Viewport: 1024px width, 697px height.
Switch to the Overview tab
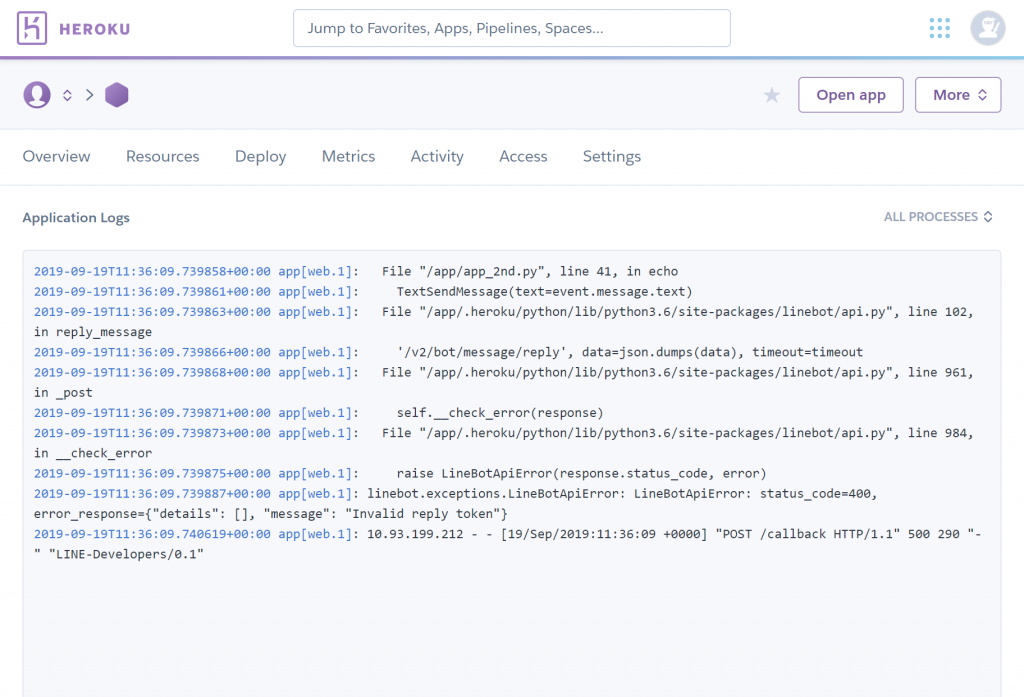click(56, 156)
